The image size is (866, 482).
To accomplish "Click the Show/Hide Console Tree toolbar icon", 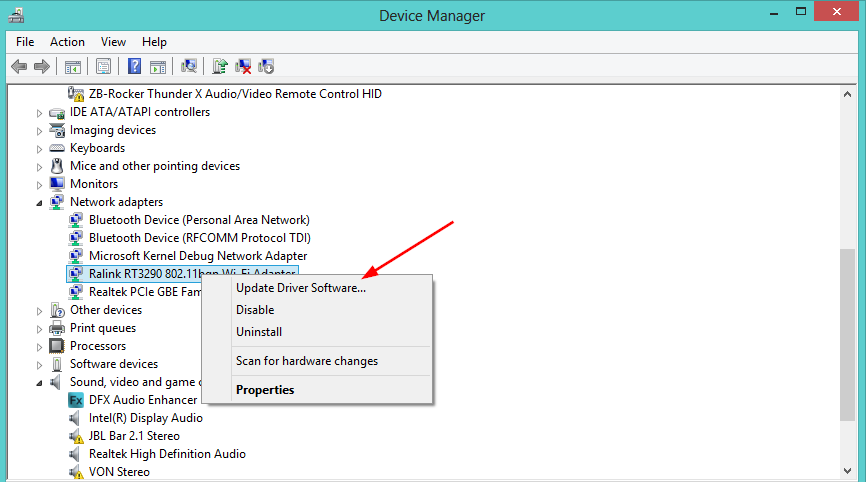I will click(72, 67).
